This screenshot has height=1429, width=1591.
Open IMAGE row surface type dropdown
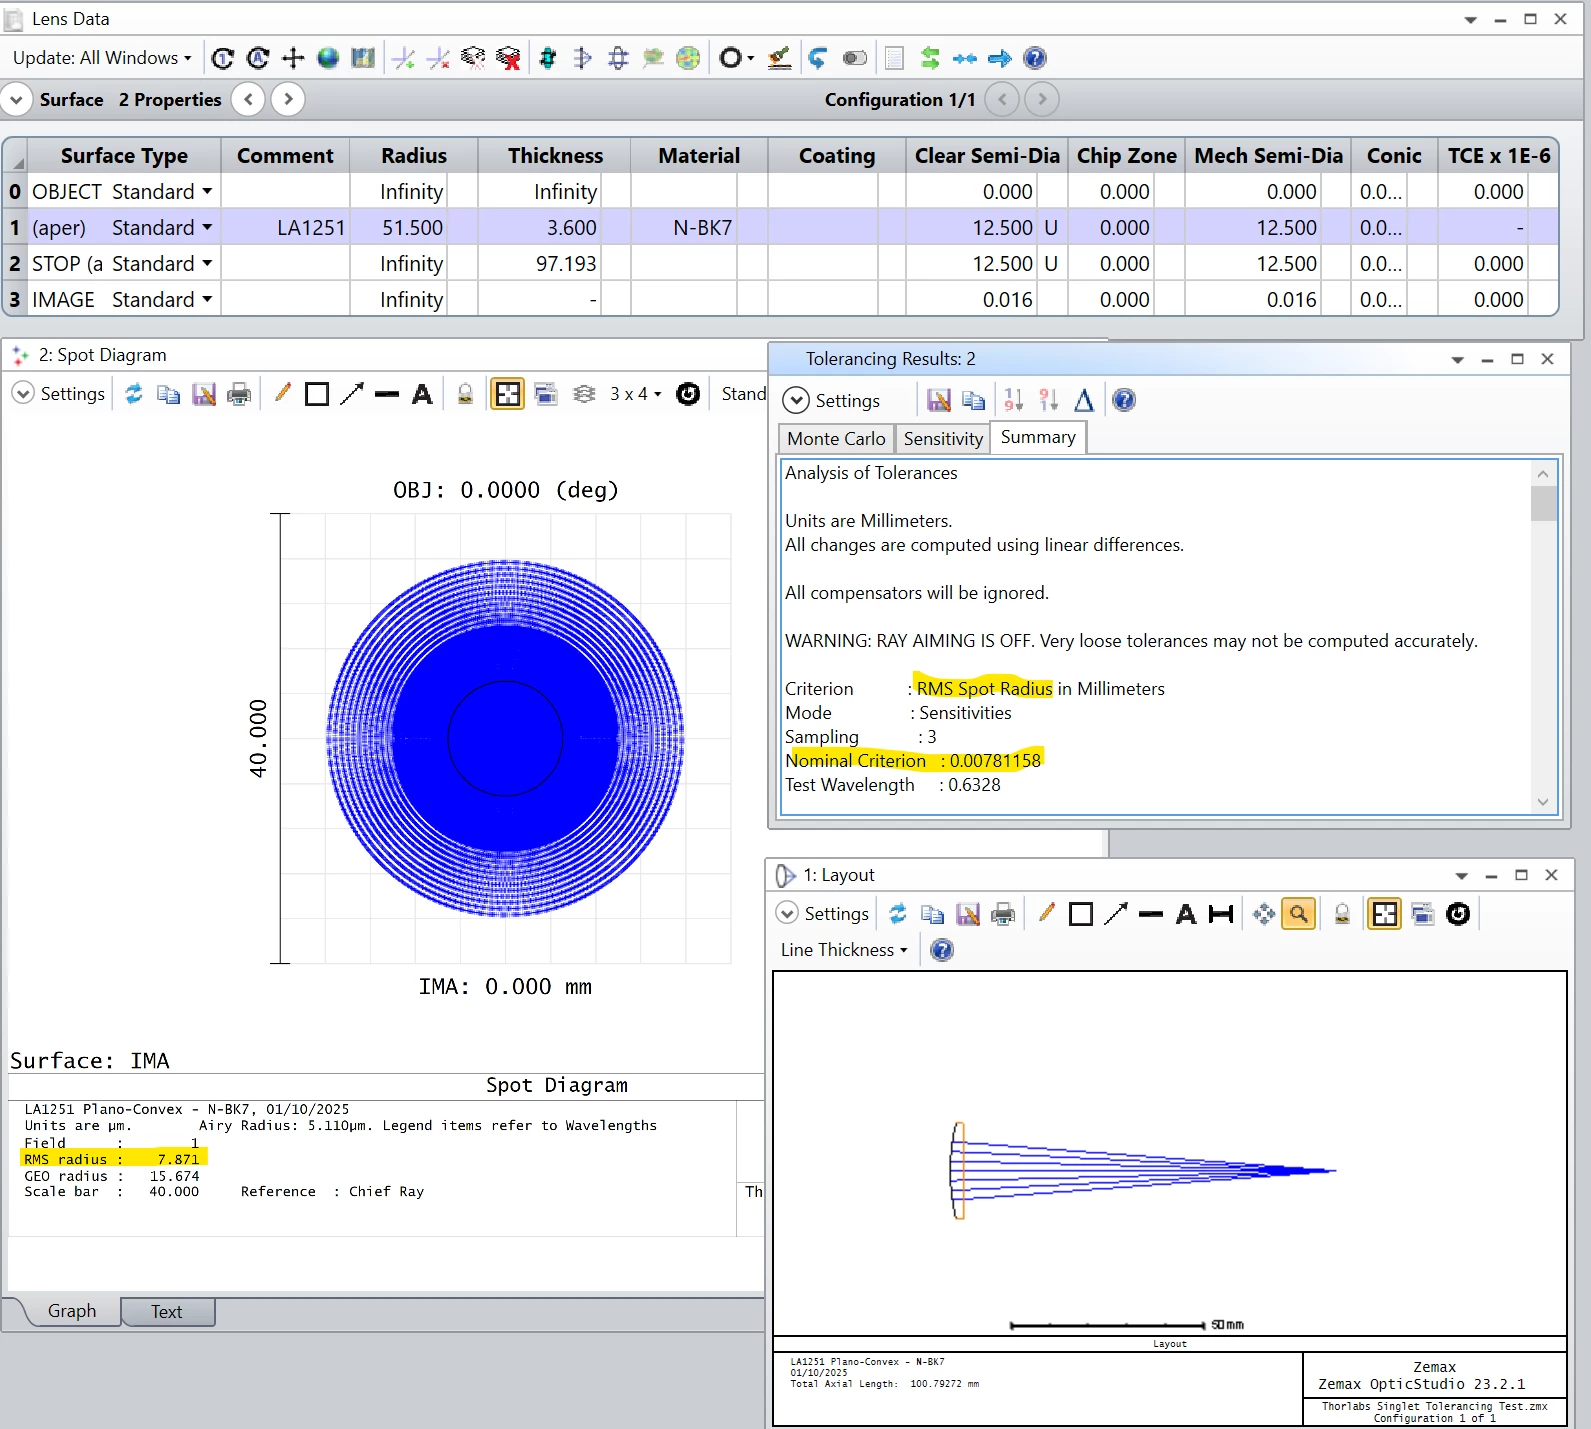(x=207, y=299)
